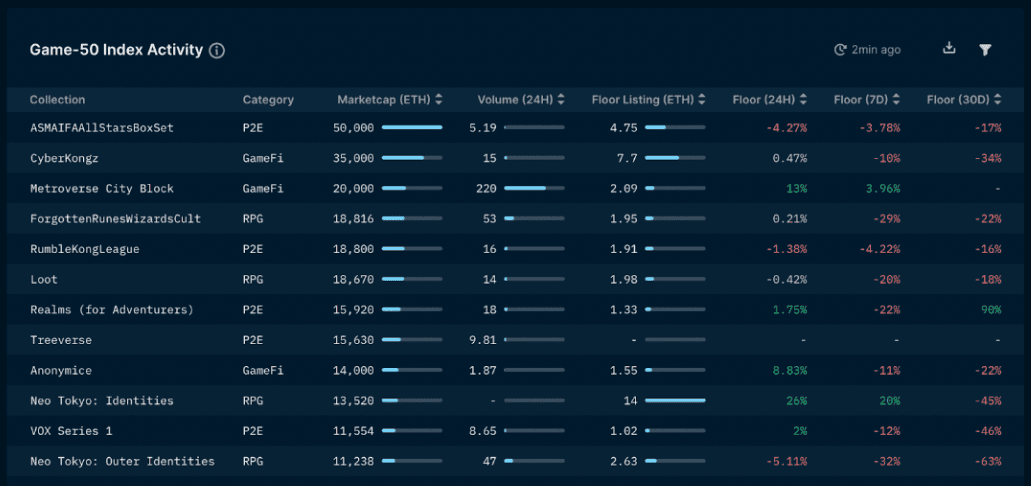Click the -5.11% Floor 24H value
This screenshot has width=1031, height=486.
click(x=786, y=461)
